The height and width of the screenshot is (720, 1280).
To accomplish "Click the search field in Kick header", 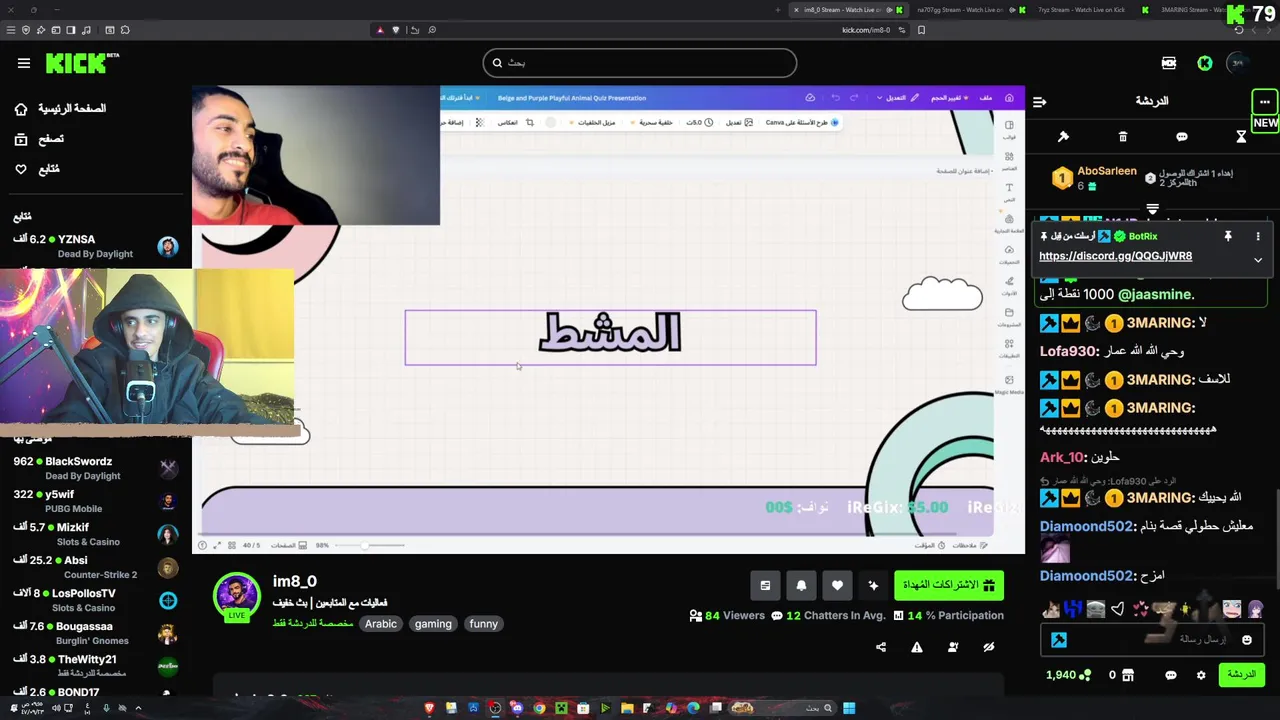I will pyautogui.click(x=640, y=63).
